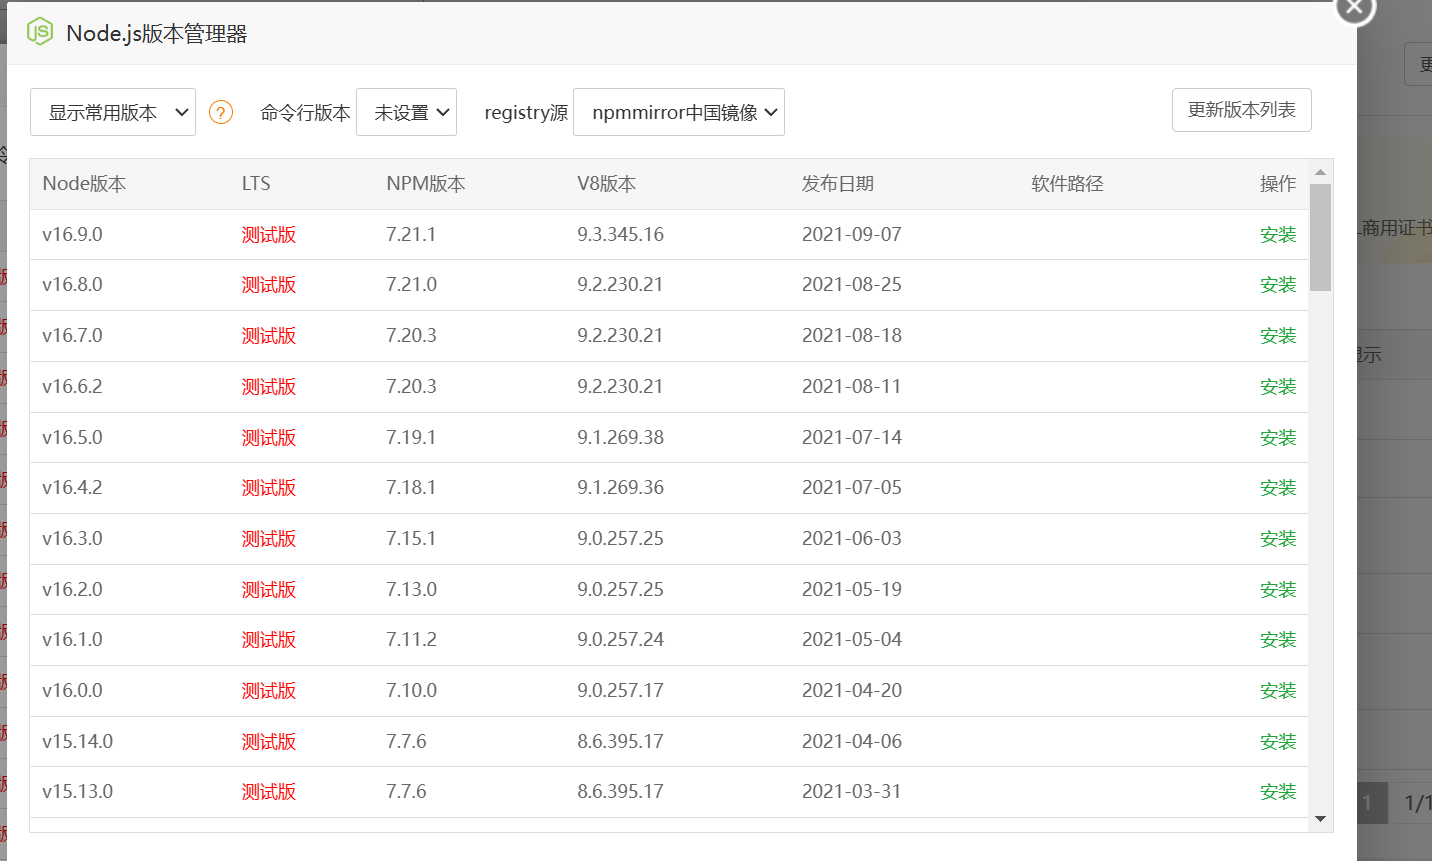1432x861 pixels.
Task: Click V8 version 9.1.269.38 cell
Action: tap(620, 437)
